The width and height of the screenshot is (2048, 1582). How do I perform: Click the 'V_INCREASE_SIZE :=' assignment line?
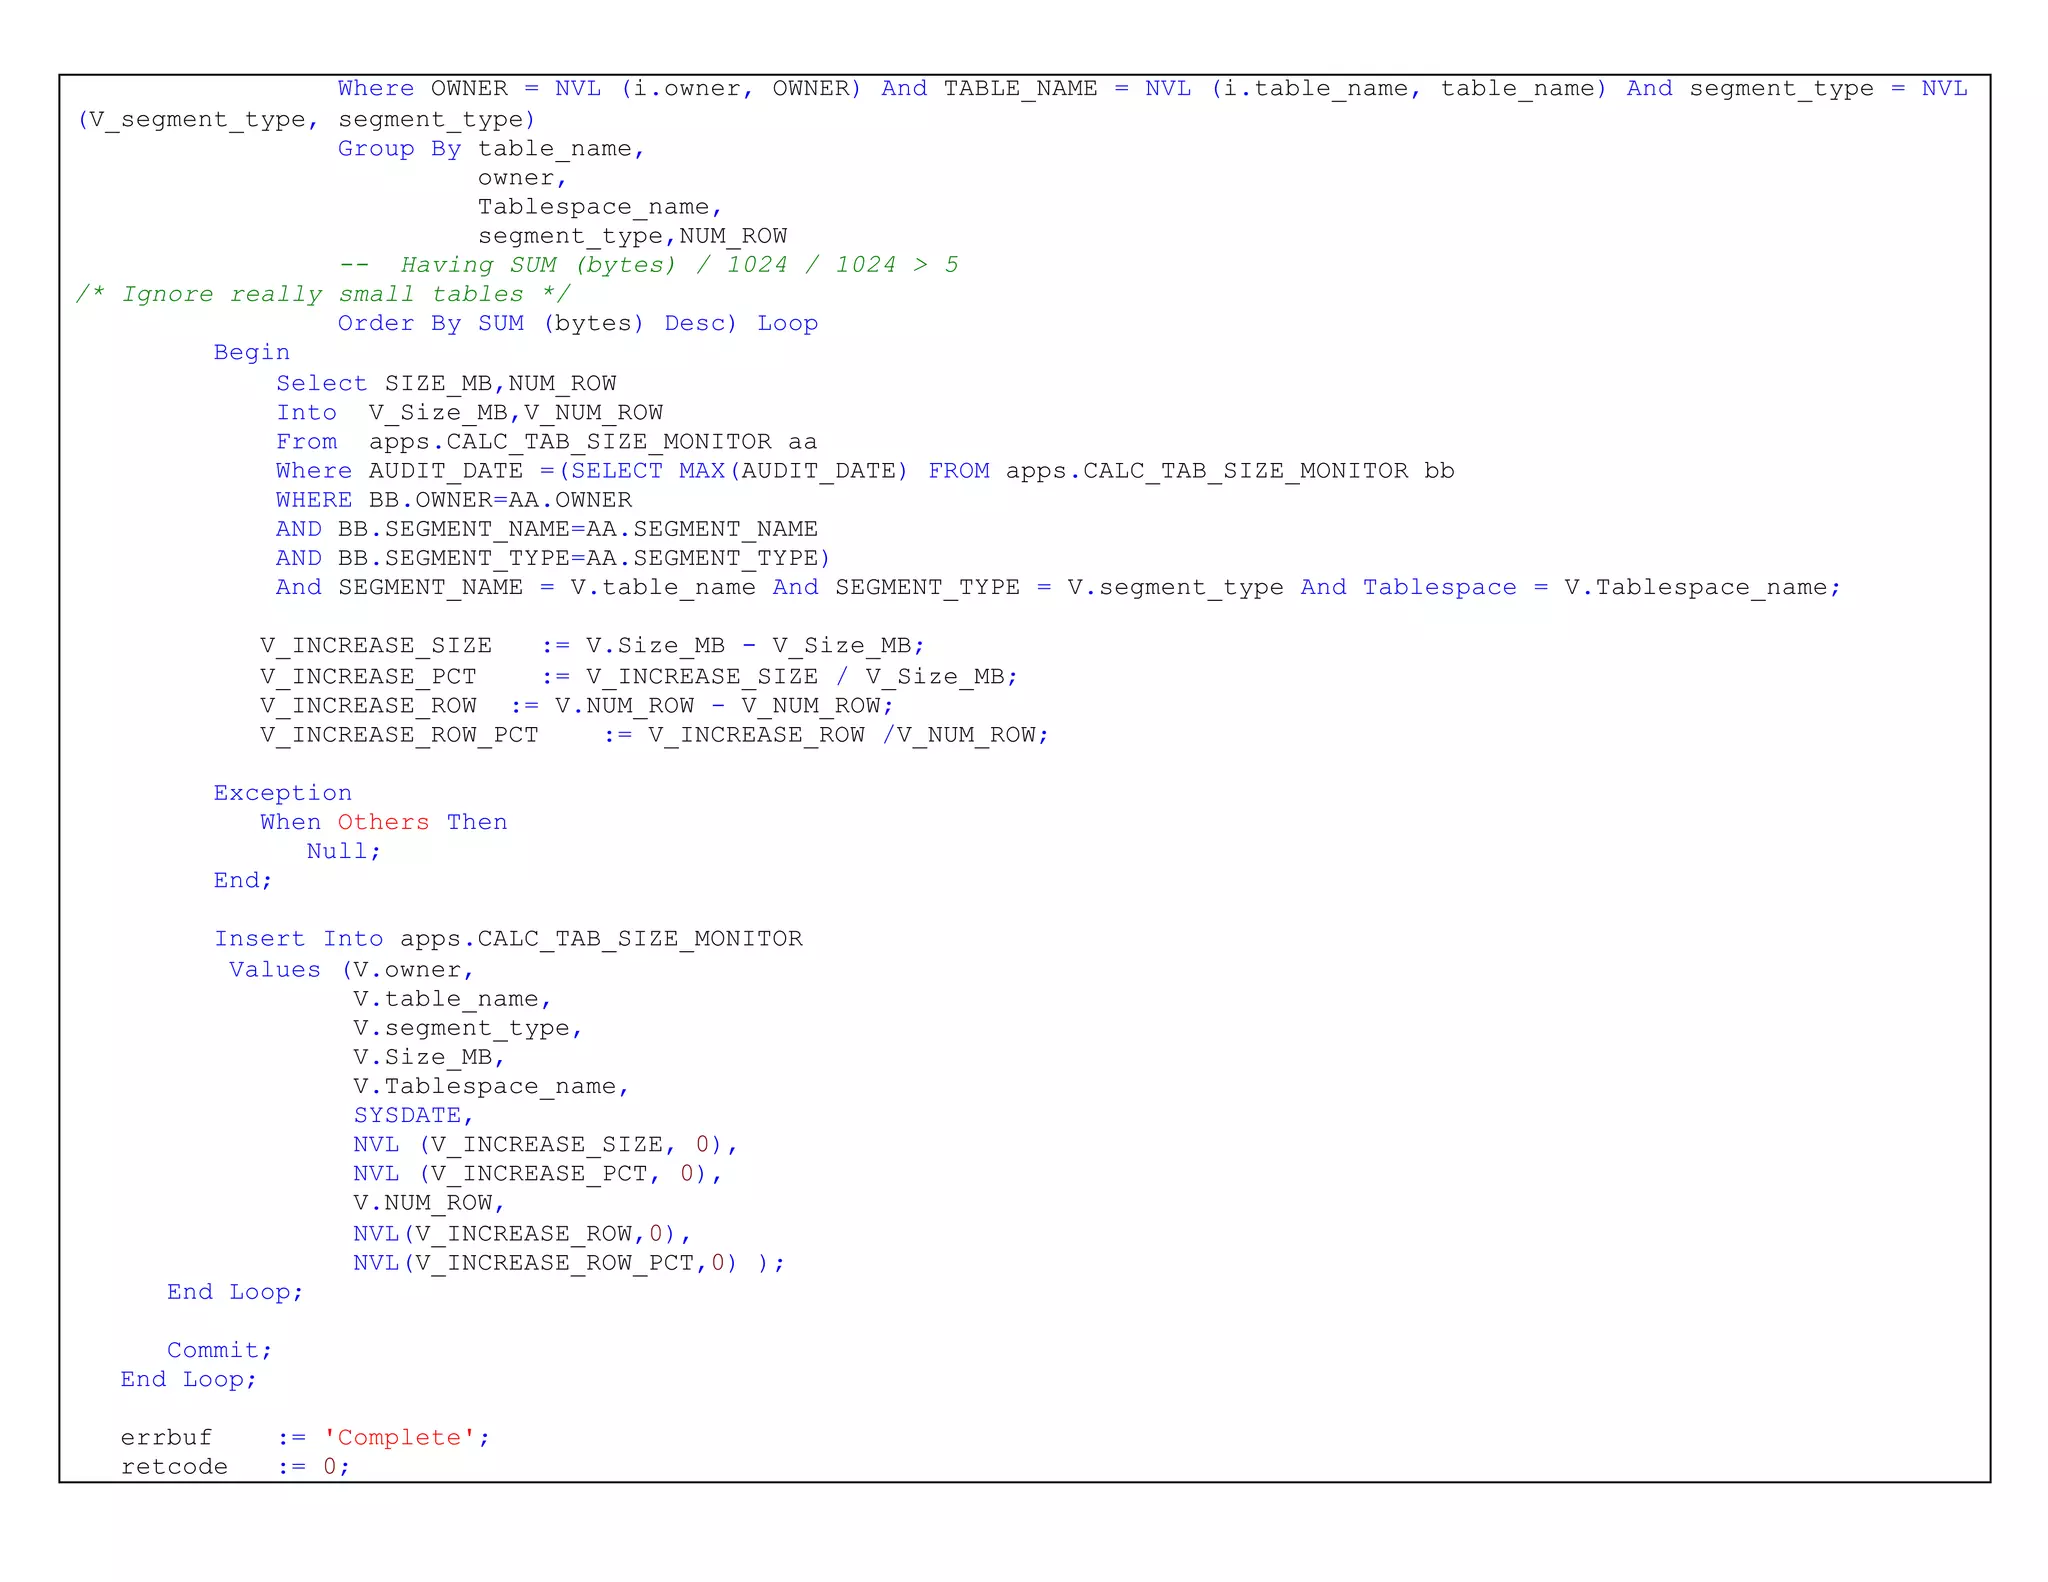tap(592, 646)
